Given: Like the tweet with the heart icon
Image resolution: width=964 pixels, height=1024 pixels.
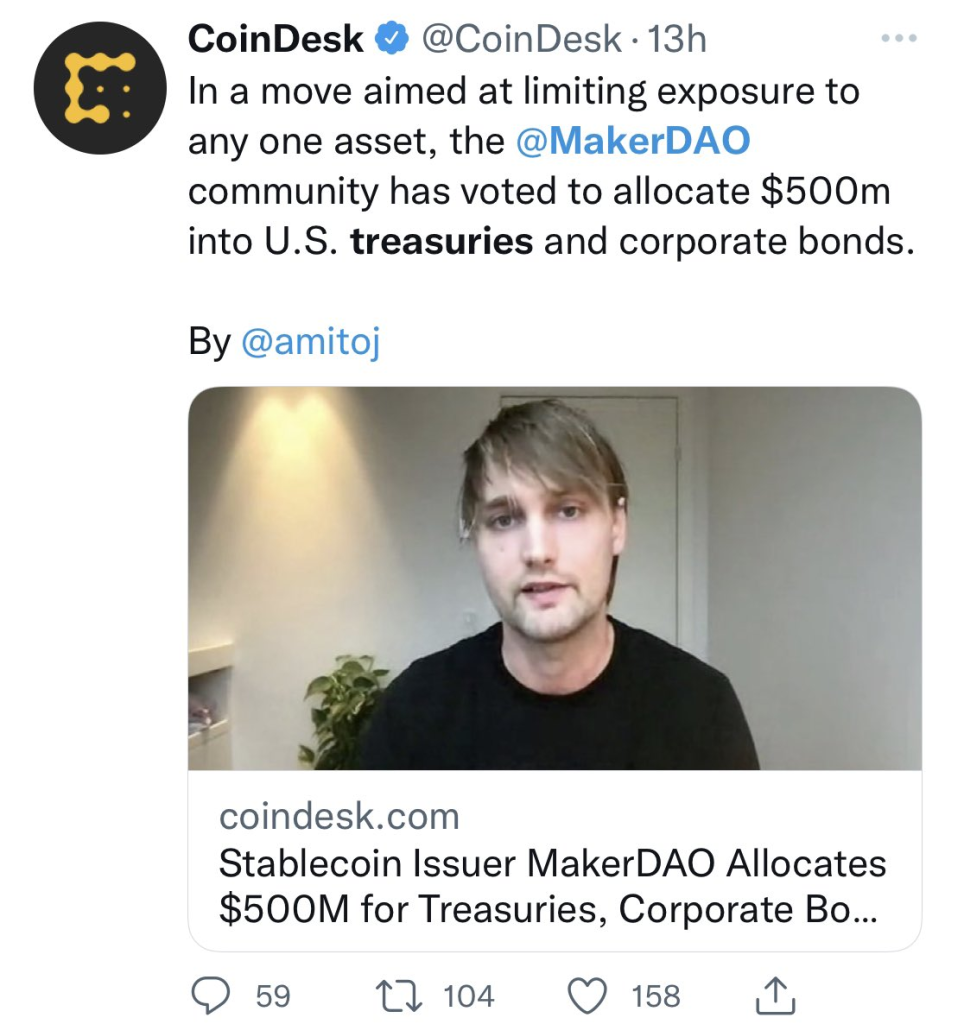Looking at the screenshot, I should coord(587,996).
